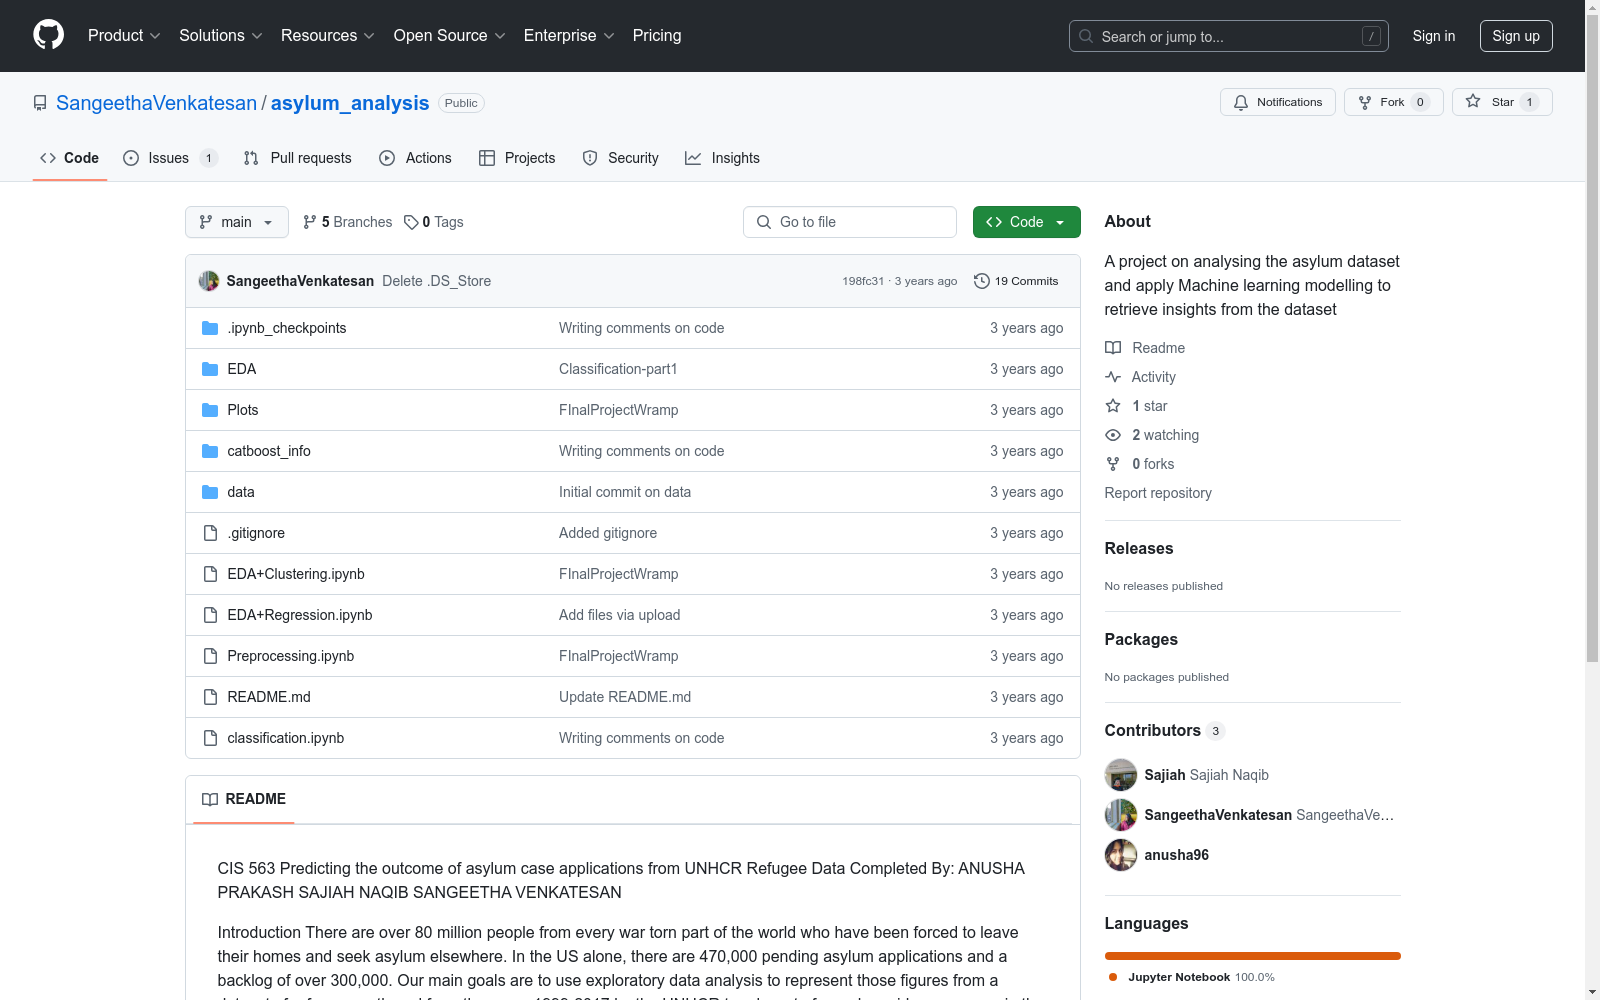The height and width of the screenshot is (1000, 1600).
Task: Click the commit history clock icon
Action: 982,281
